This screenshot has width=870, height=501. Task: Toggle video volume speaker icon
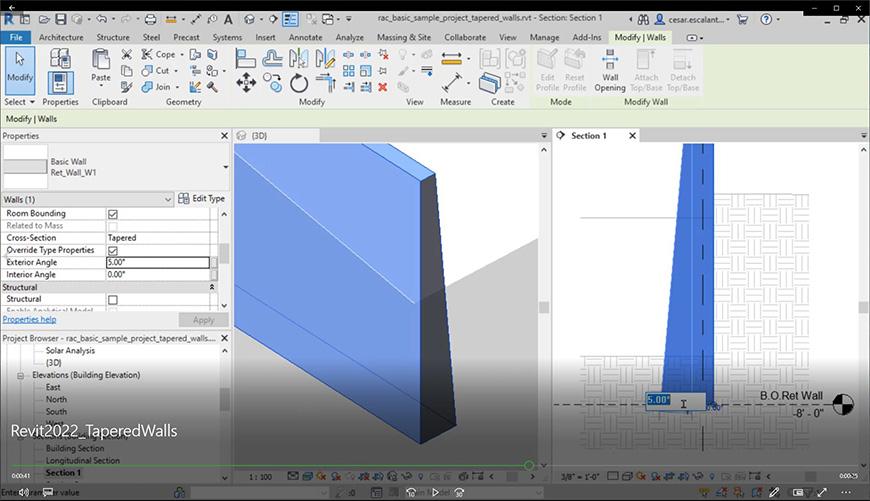[x=23, y=492]
